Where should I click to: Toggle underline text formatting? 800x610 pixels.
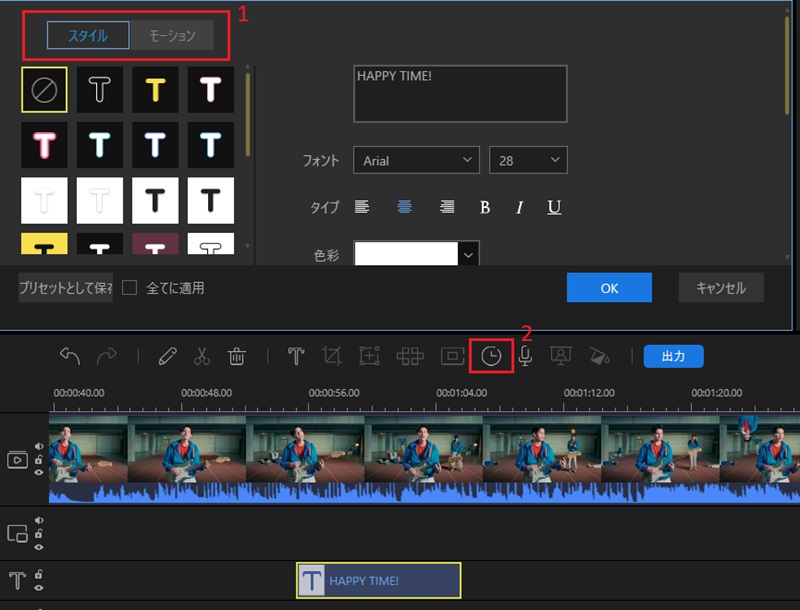554,207
